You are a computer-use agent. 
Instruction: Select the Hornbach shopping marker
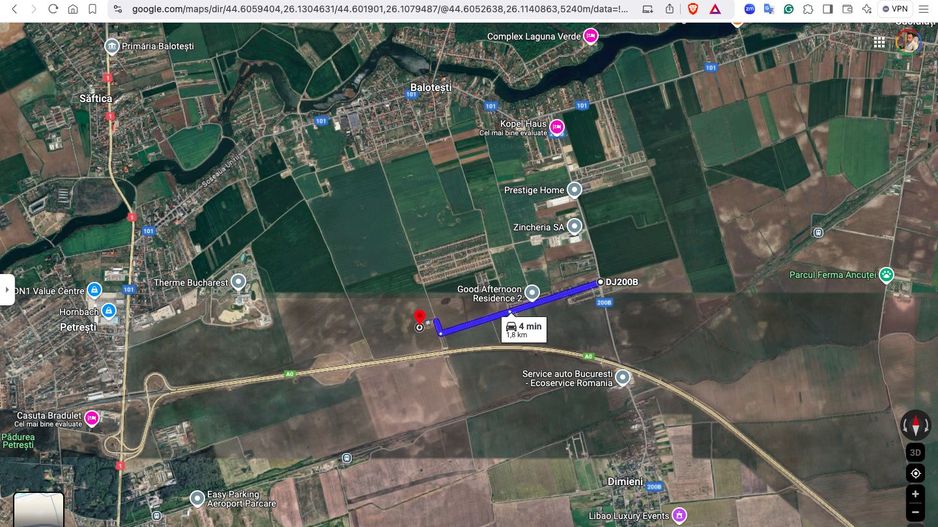[x=108, y=310]
